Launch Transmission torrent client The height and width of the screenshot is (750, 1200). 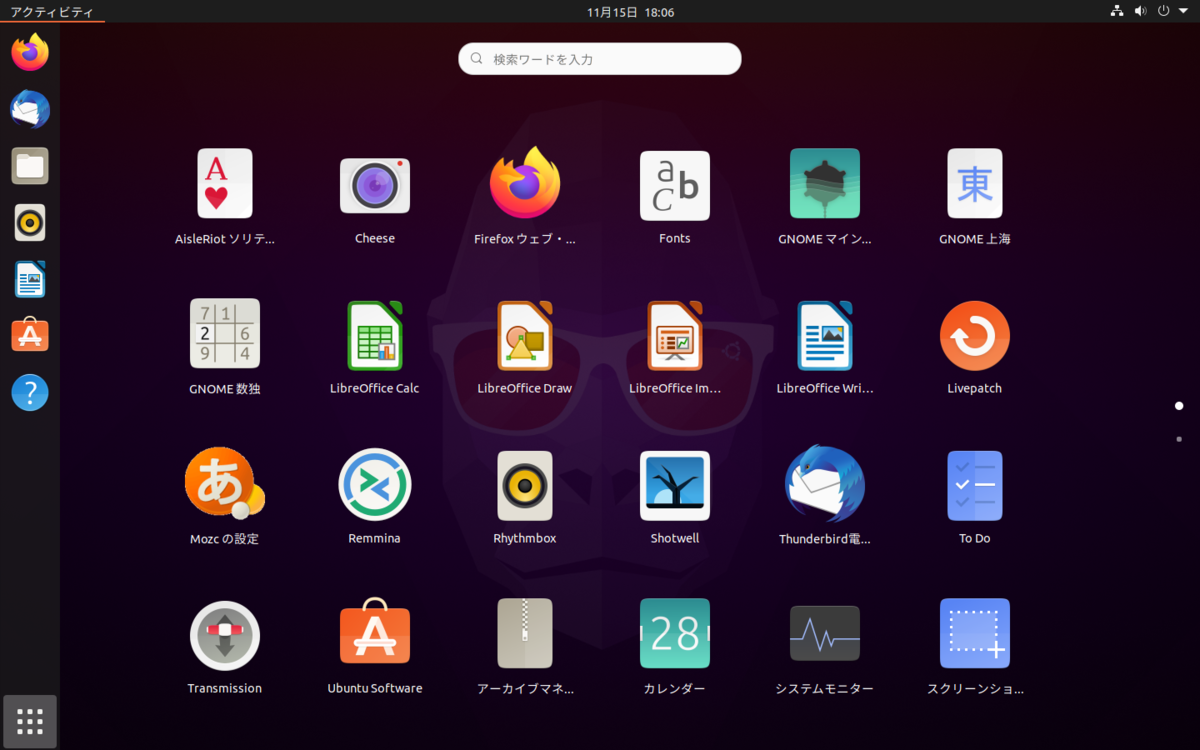[225, 635]
